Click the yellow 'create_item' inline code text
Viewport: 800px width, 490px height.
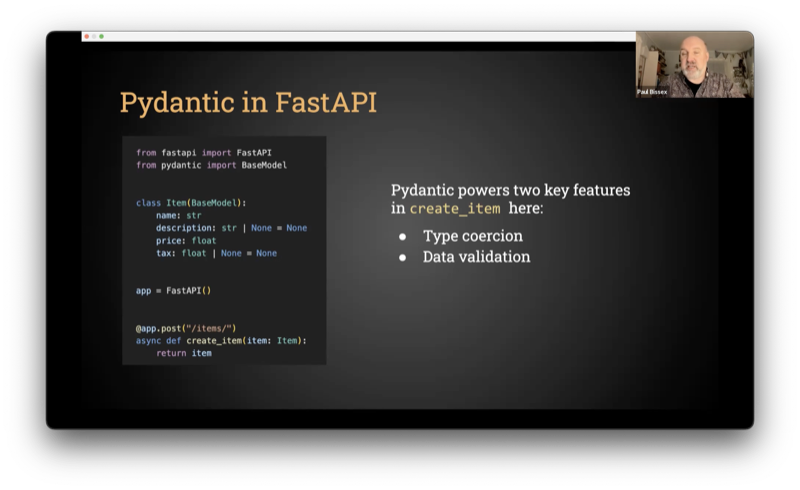pos(455,209)
